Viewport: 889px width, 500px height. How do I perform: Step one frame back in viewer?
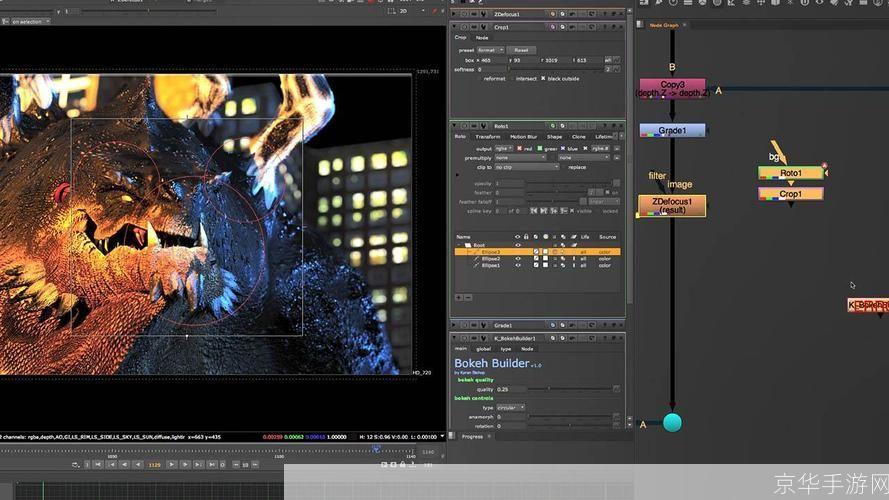125,464
